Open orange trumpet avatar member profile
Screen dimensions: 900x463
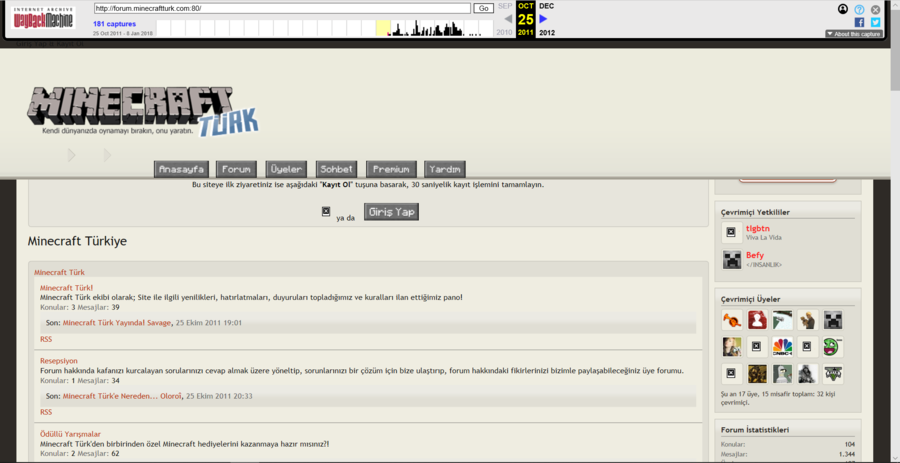point(732,320)
